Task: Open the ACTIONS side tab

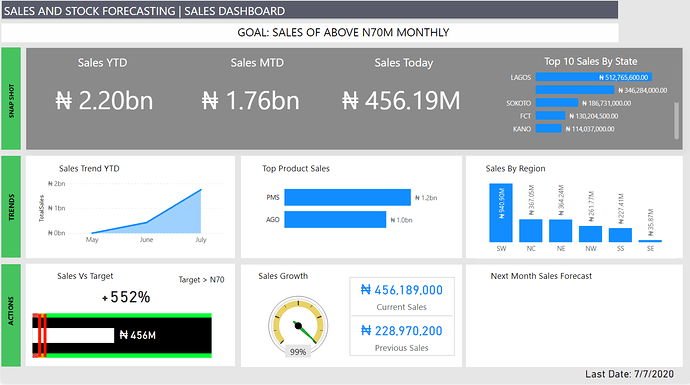Action: click(x=11, y=315)
